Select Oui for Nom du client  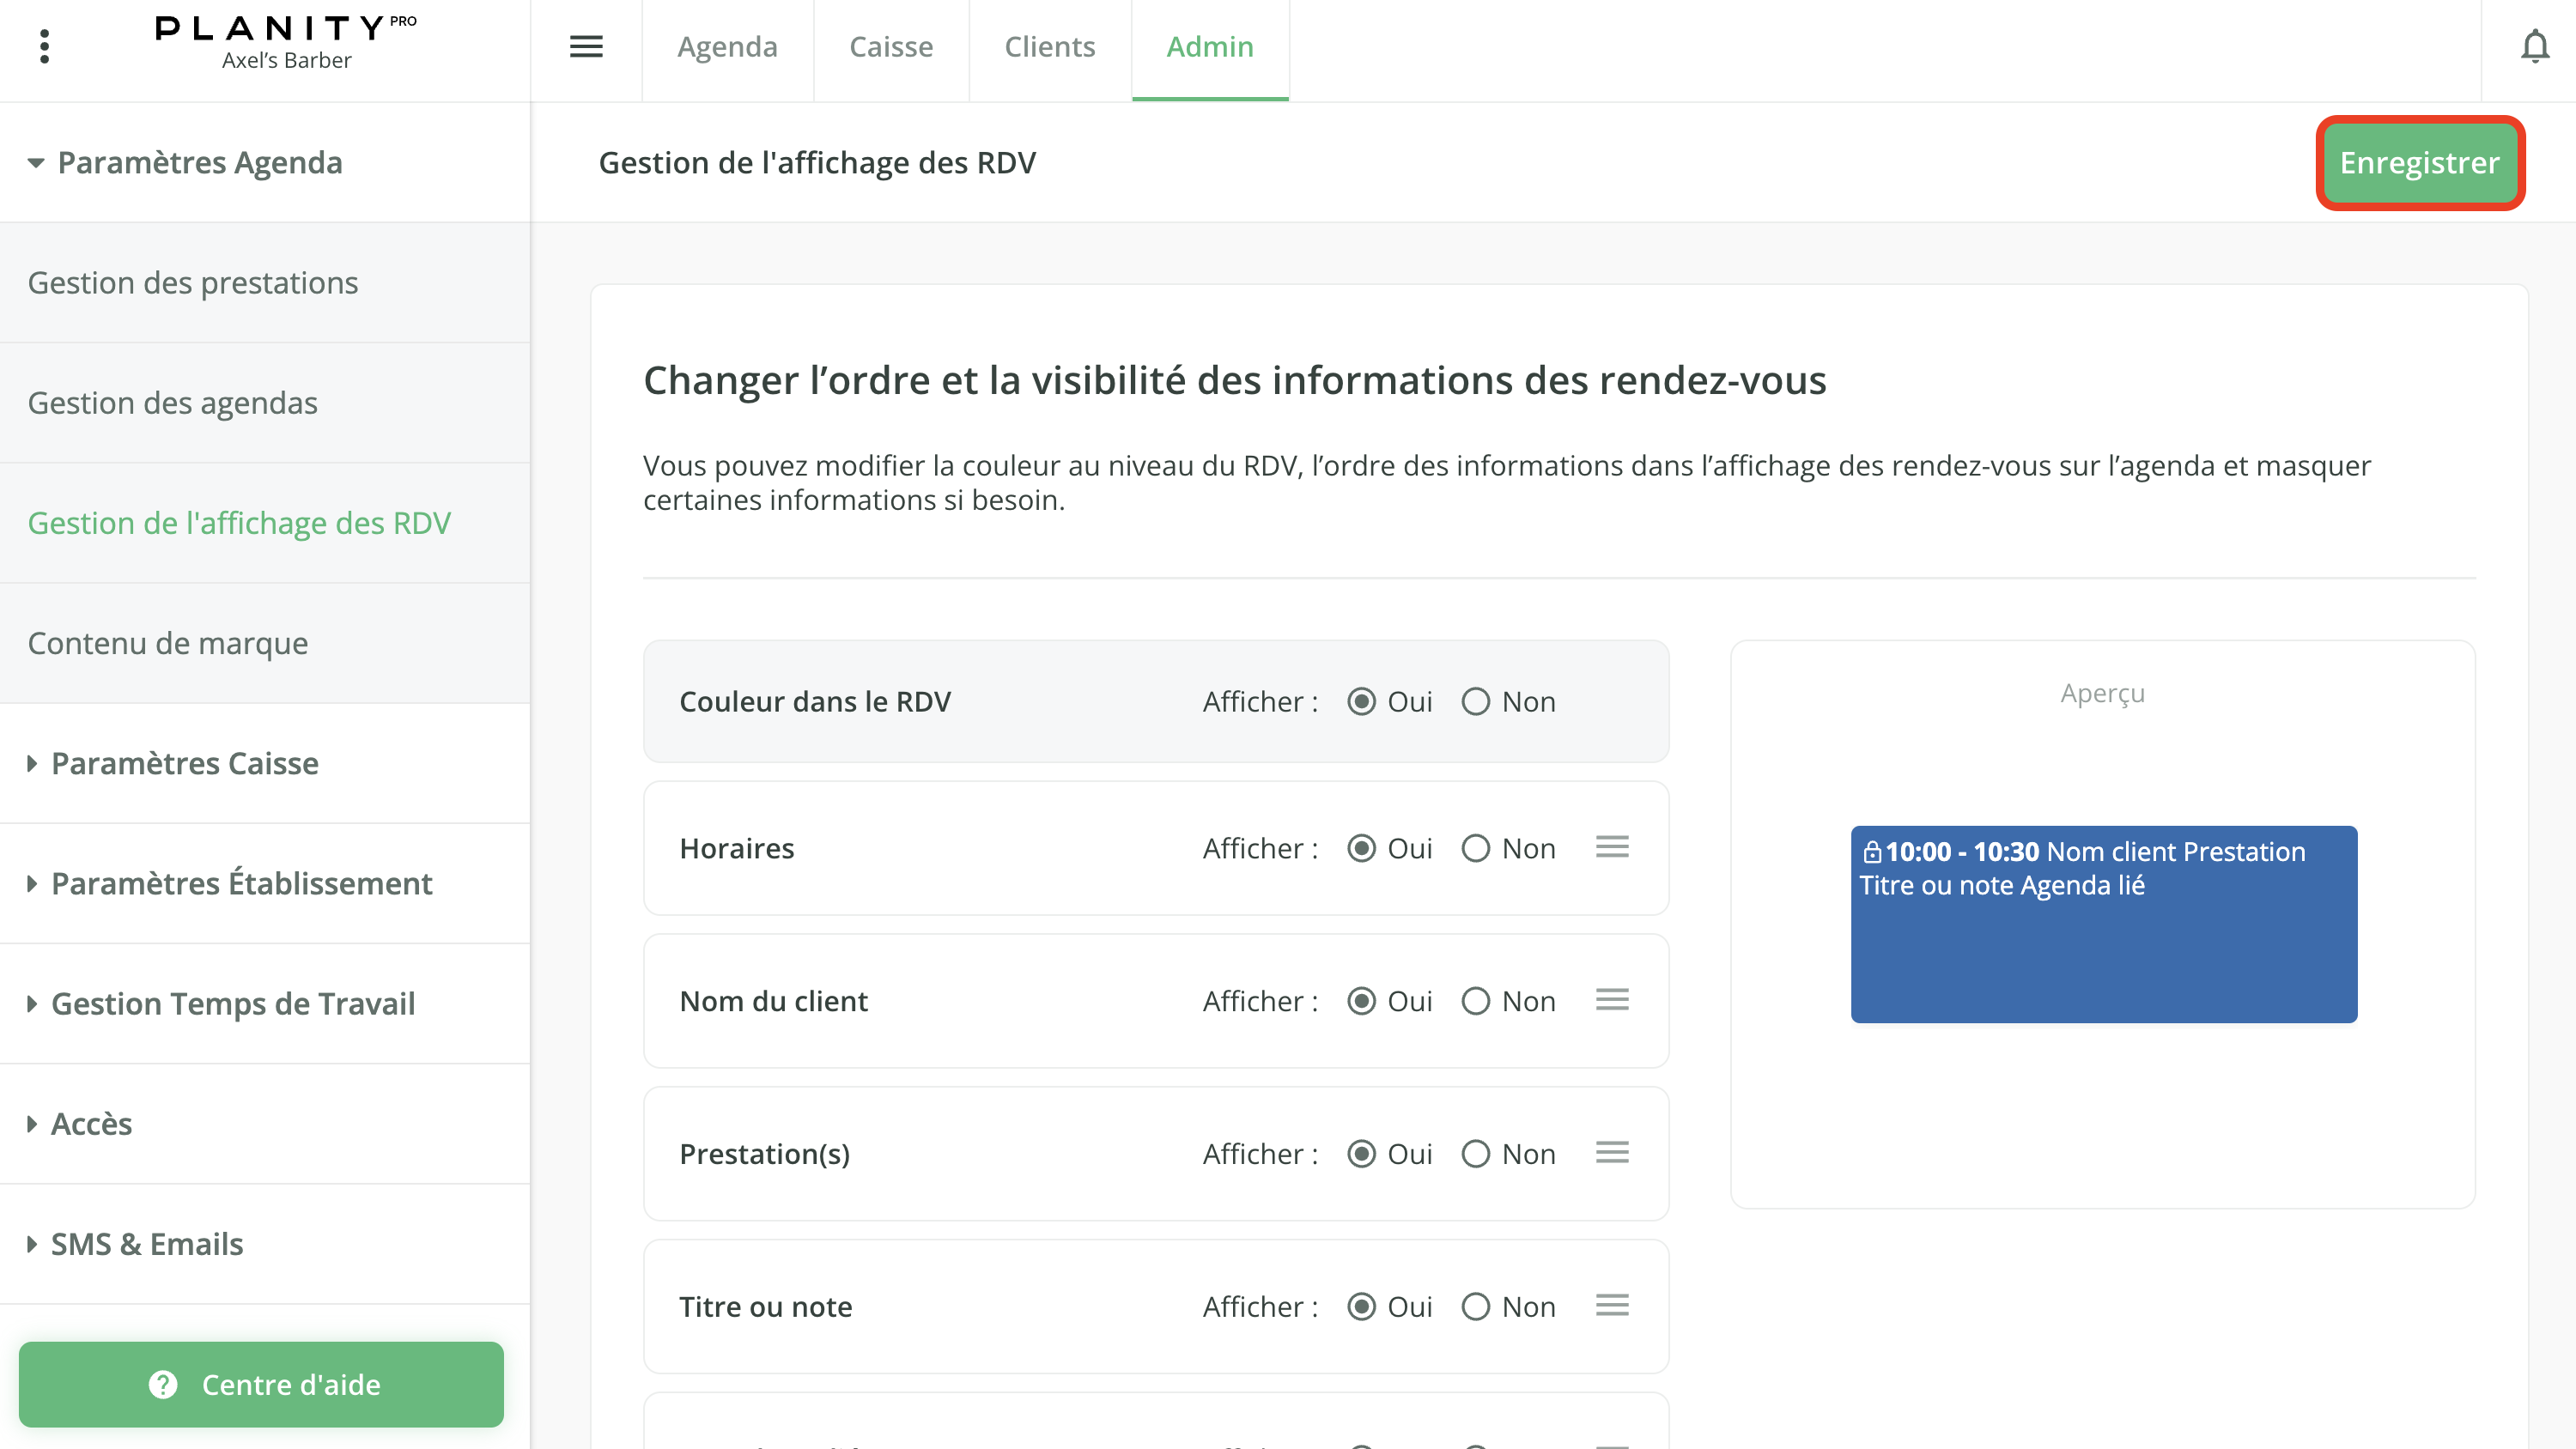1361,1001
